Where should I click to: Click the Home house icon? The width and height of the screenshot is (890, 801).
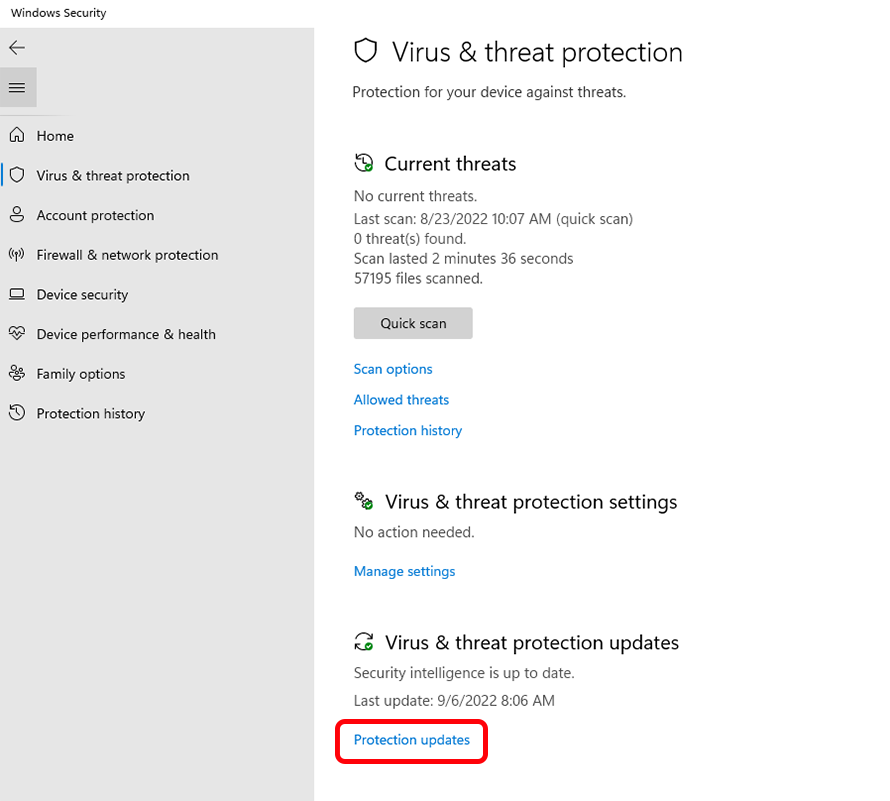coord(17,135)
